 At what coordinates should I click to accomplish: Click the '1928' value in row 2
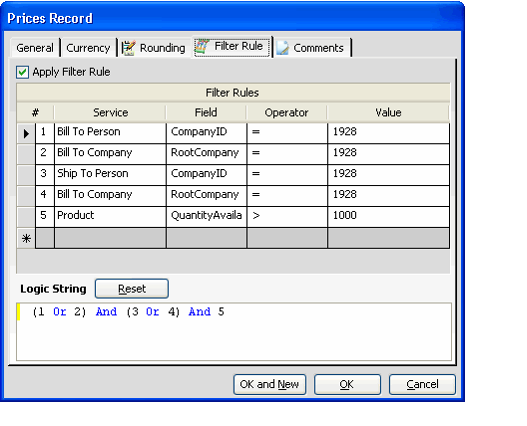point(388,154)
